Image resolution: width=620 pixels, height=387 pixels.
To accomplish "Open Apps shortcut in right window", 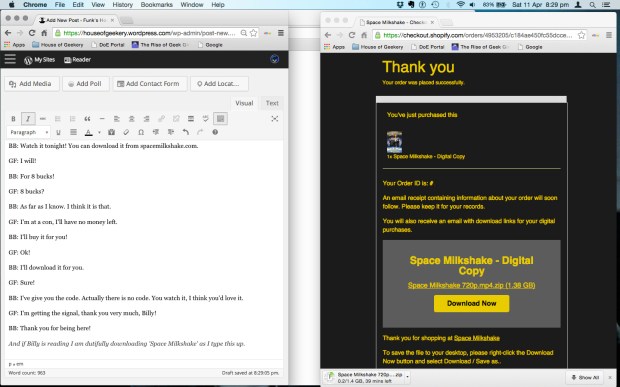I will [x=335, y=47].
